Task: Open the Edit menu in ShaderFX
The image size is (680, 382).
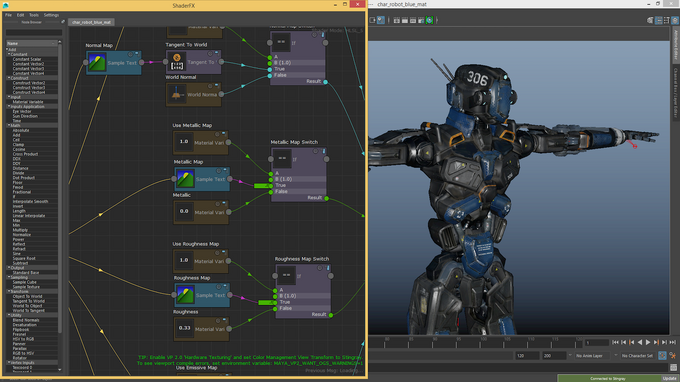Action: 20,15
